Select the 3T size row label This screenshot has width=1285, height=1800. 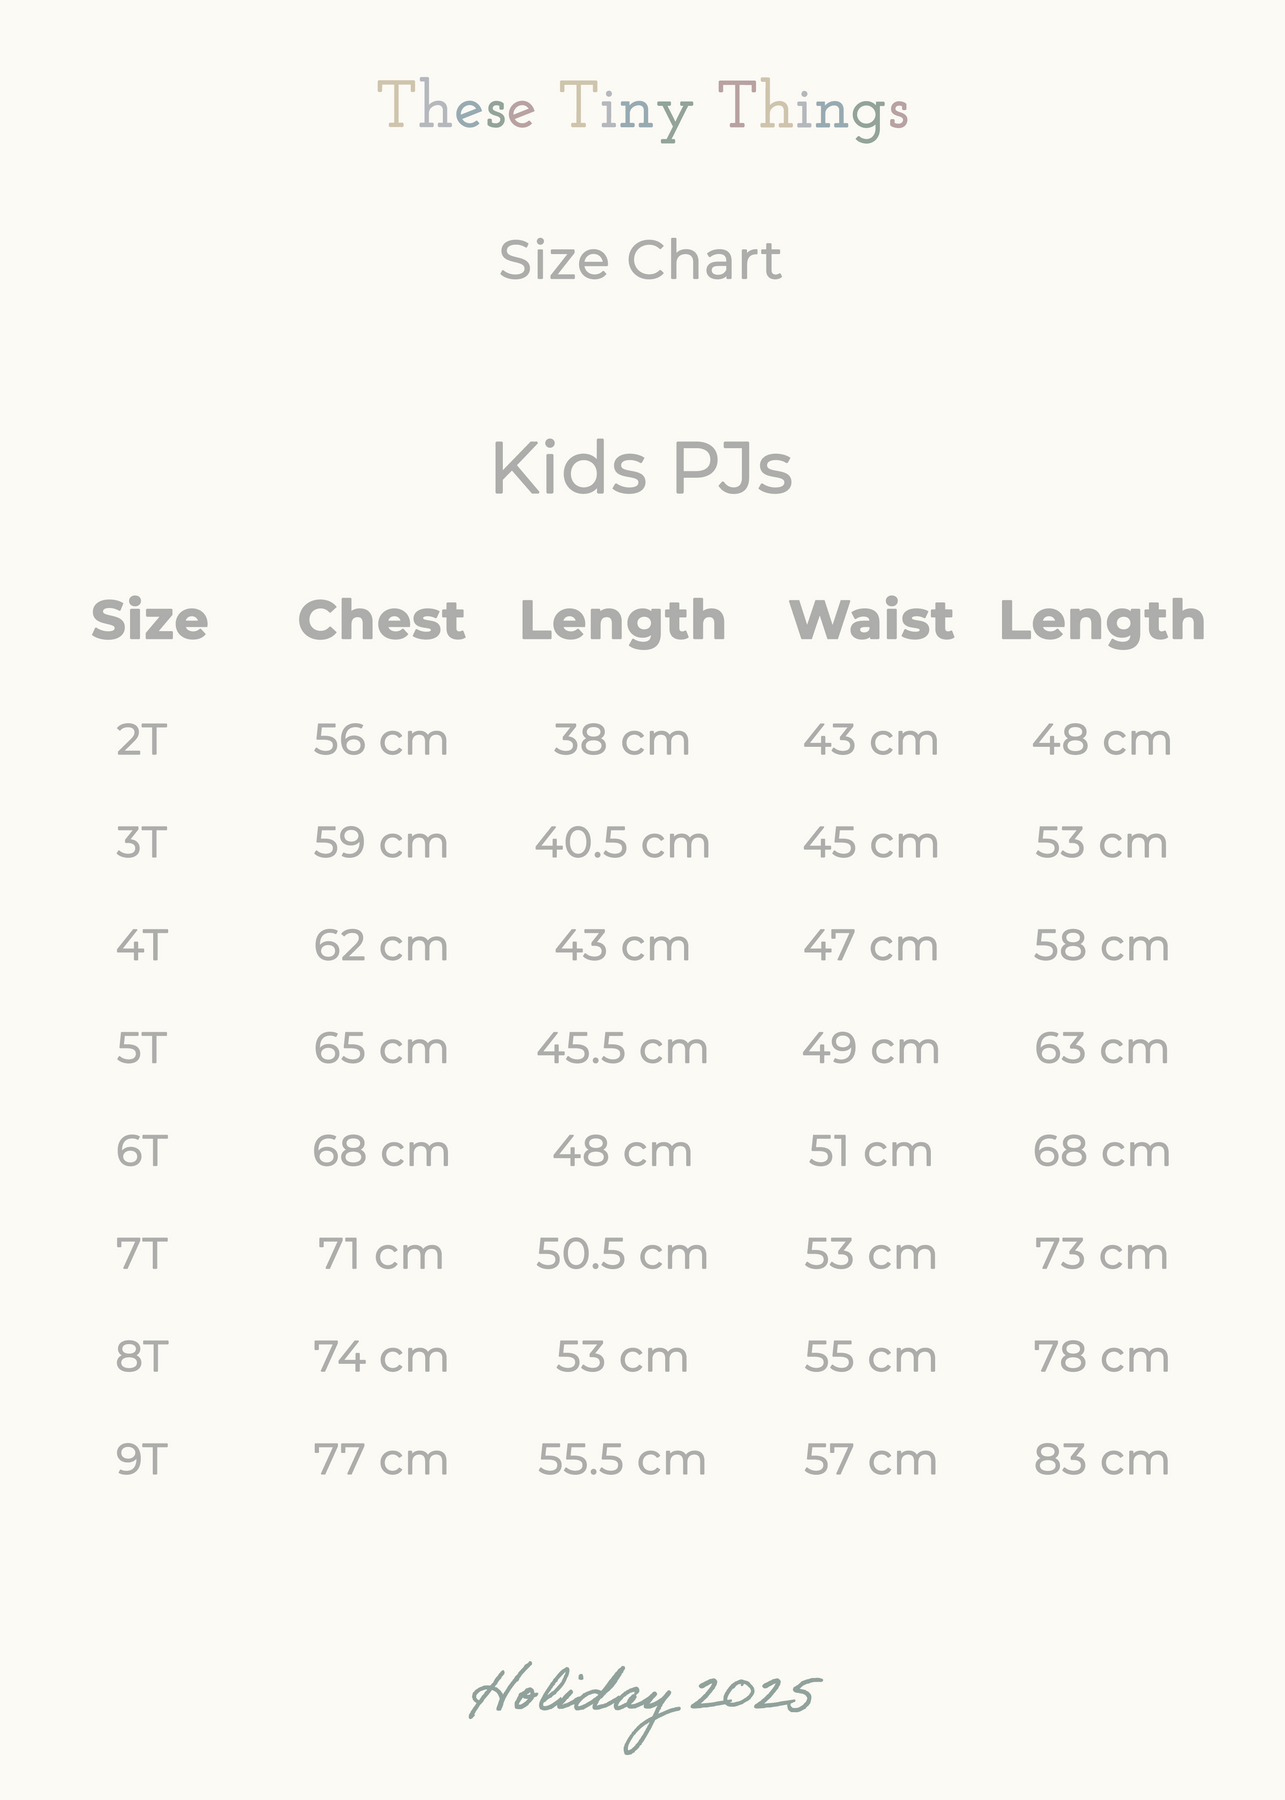[x=141, y=843]
